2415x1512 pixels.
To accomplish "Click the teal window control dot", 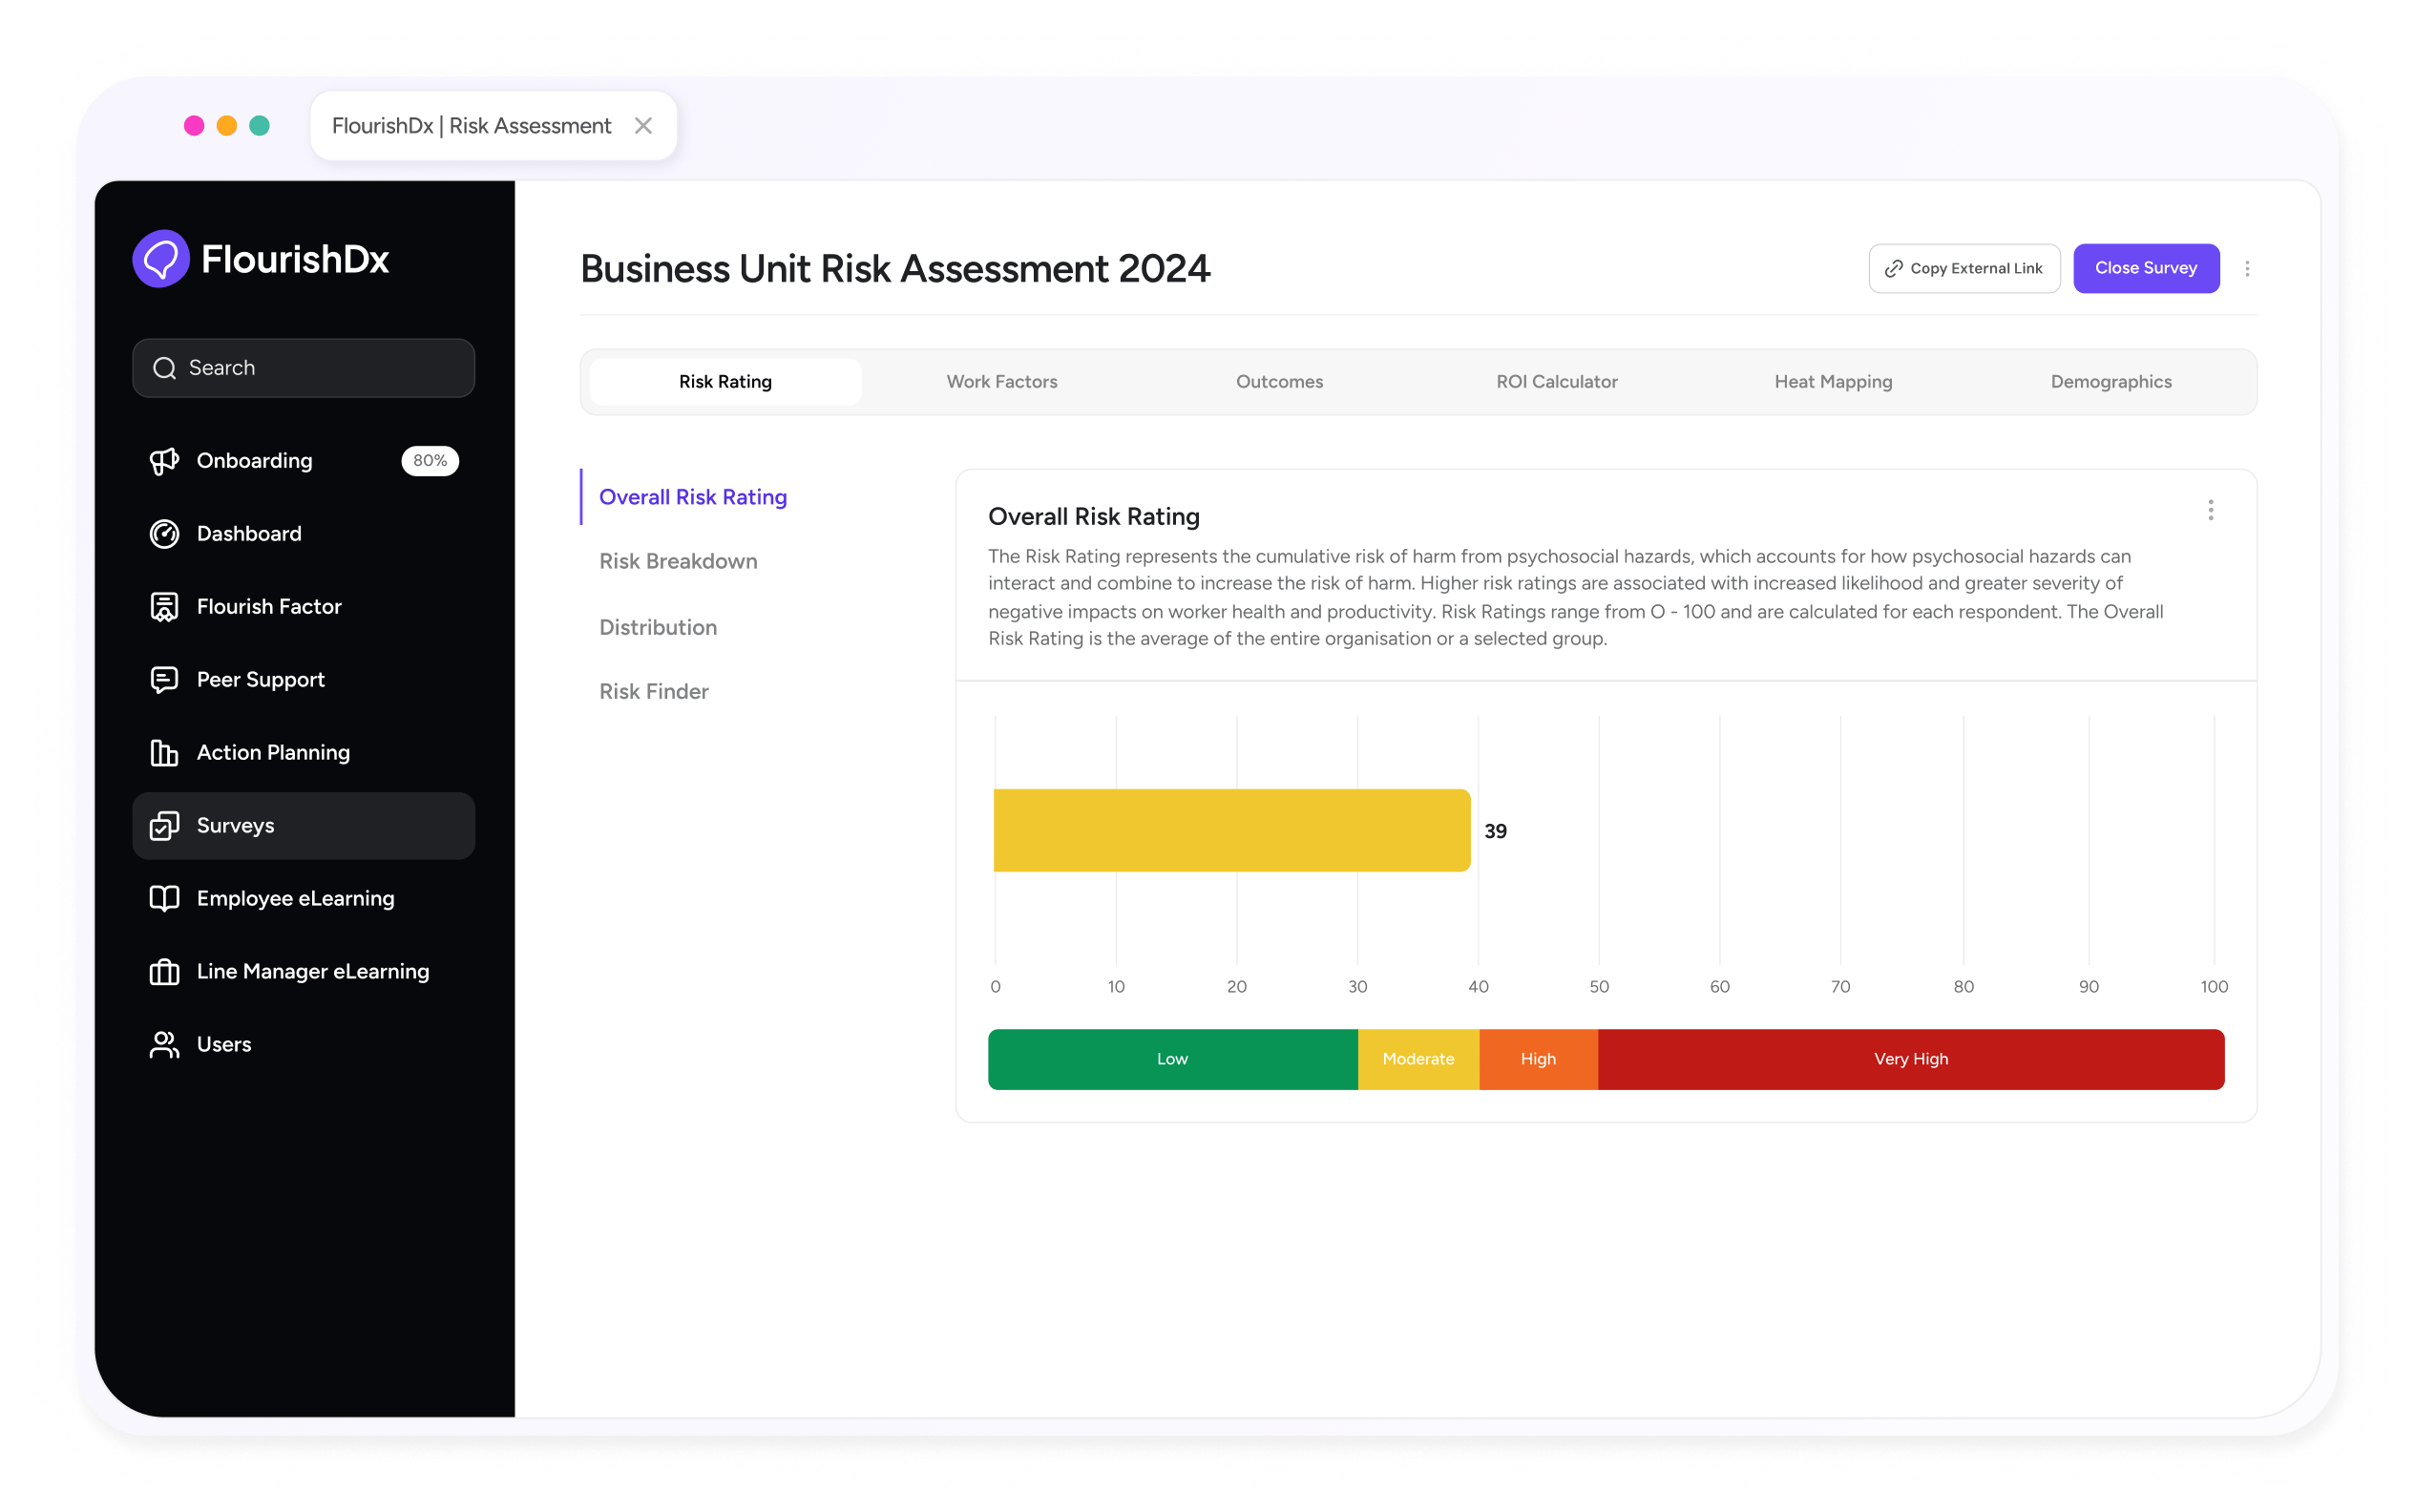I will tap(259, 126).
